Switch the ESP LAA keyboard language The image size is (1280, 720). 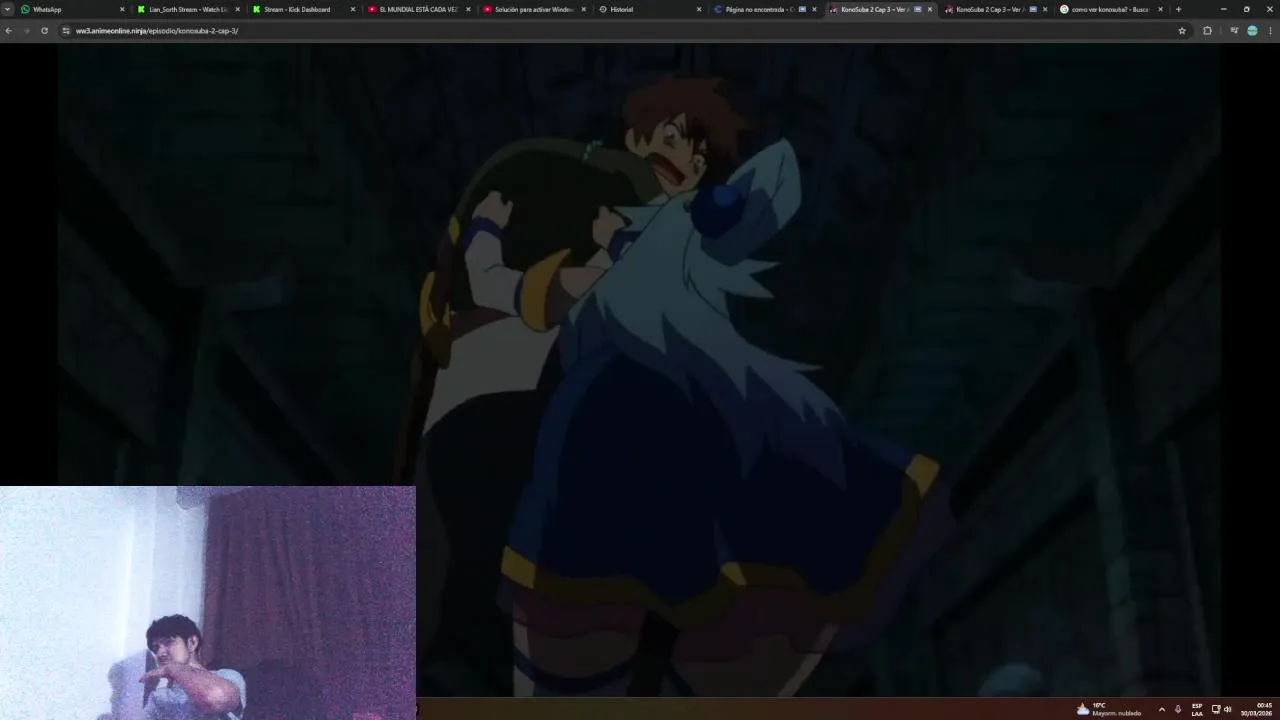pos(1197,709)
